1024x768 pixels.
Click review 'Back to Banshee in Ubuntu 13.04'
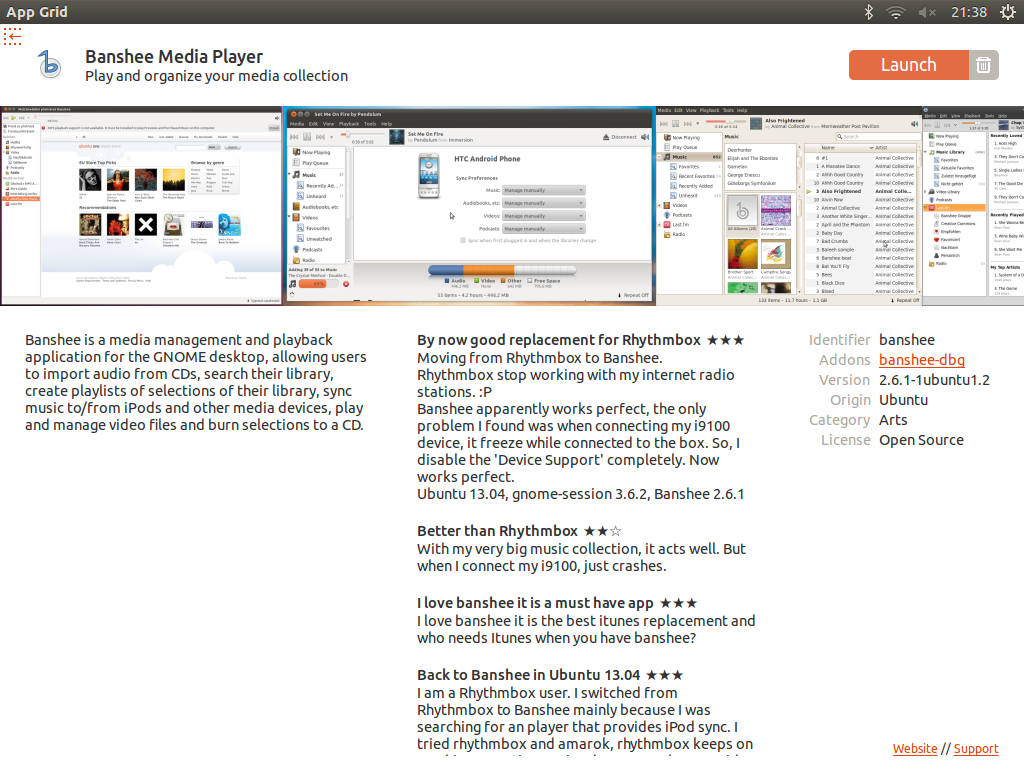click(528, 675)
